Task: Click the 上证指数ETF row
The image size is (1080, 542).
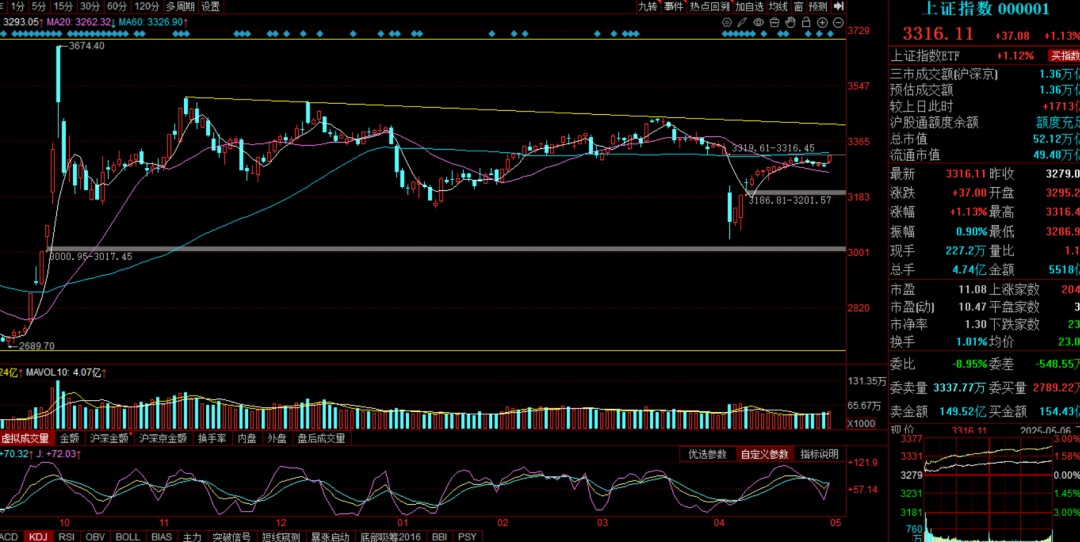Action: [x=985, y=56]
